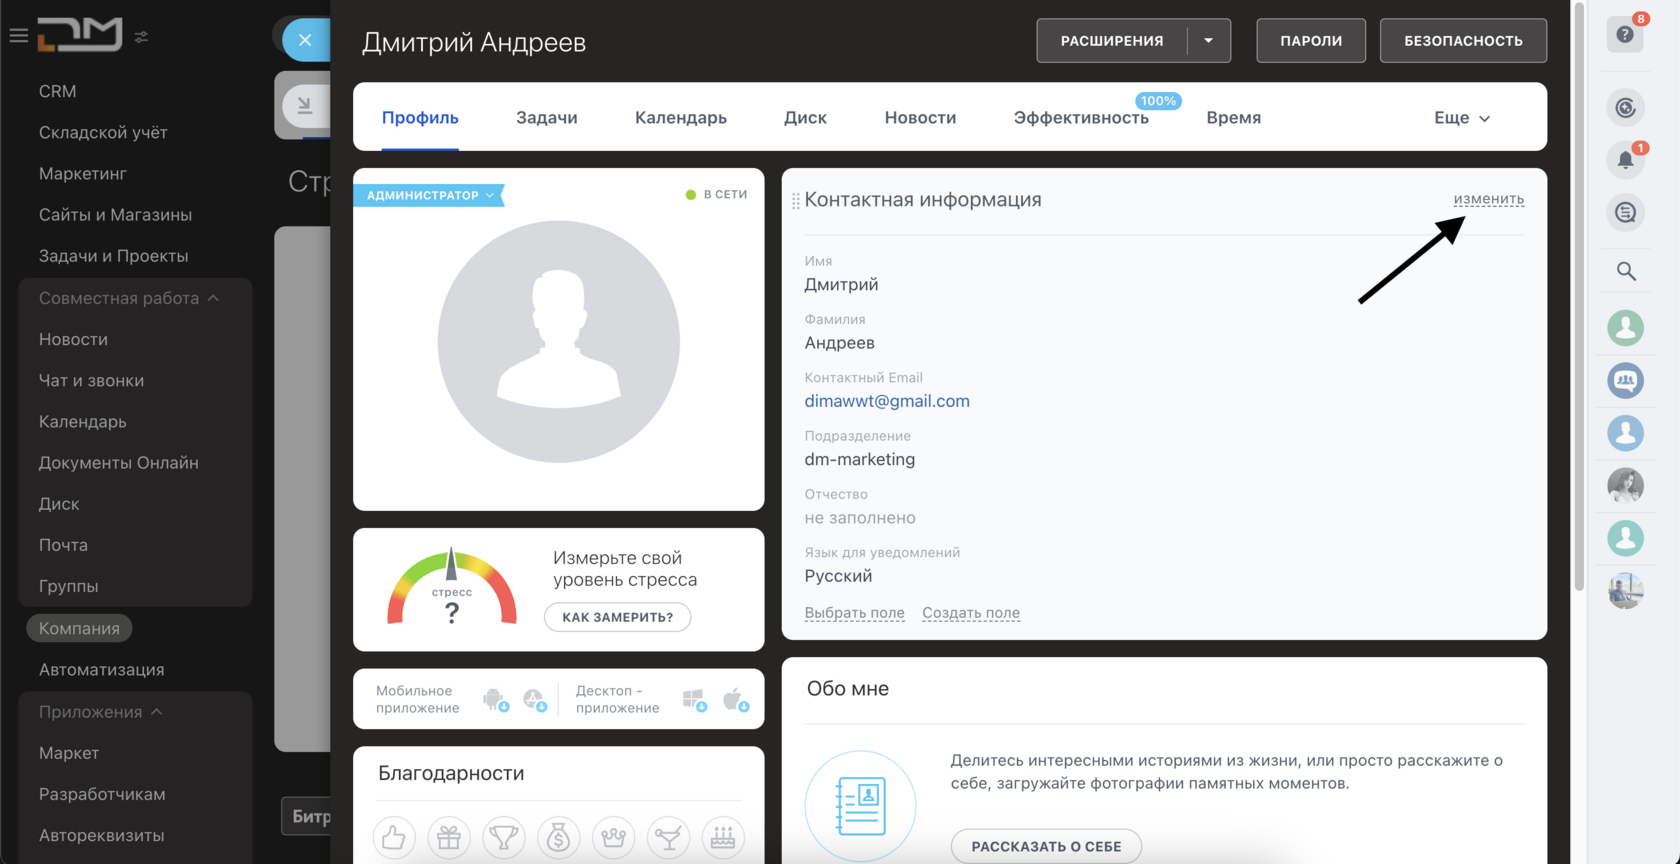The image size is (1680, 864).
Task: Click the profile avatar placeholder
Action: [x=559, y=341]
